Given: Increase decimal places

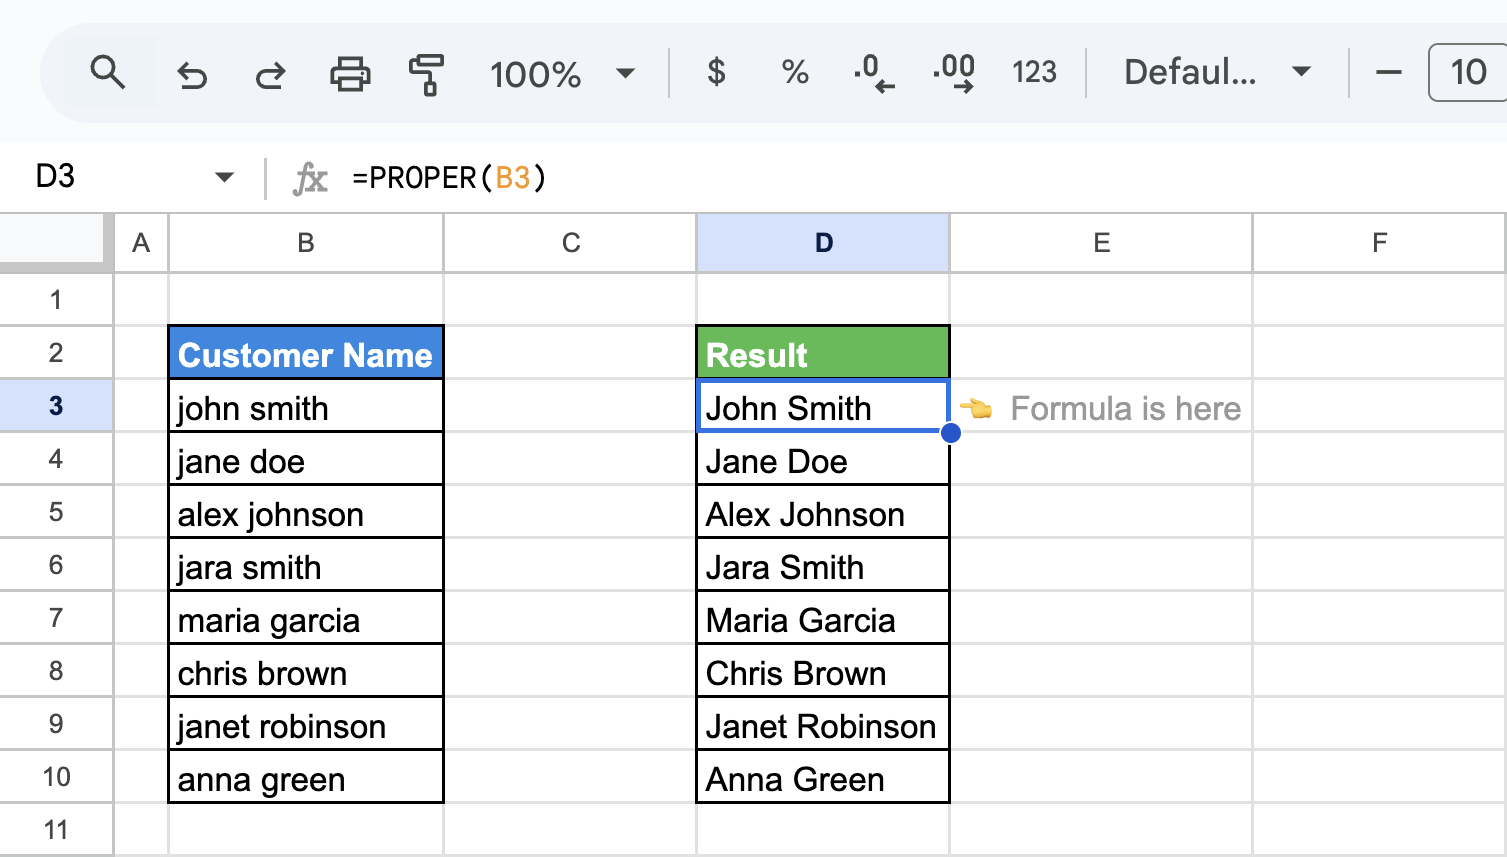Looking at the screenshot, I should point(954,73).
